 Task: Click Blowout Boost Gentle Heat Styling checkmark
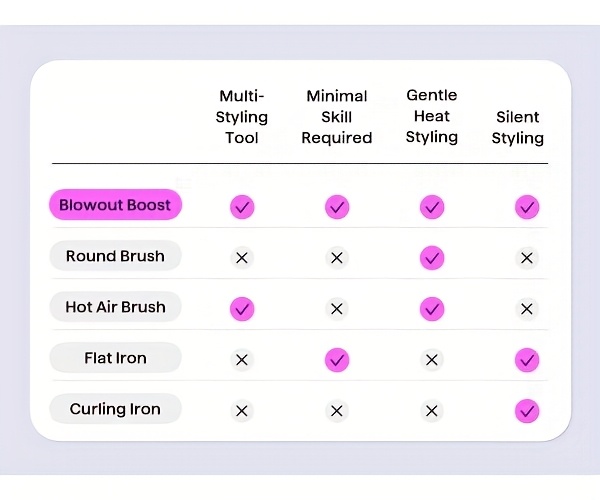(x=432, y=207)
